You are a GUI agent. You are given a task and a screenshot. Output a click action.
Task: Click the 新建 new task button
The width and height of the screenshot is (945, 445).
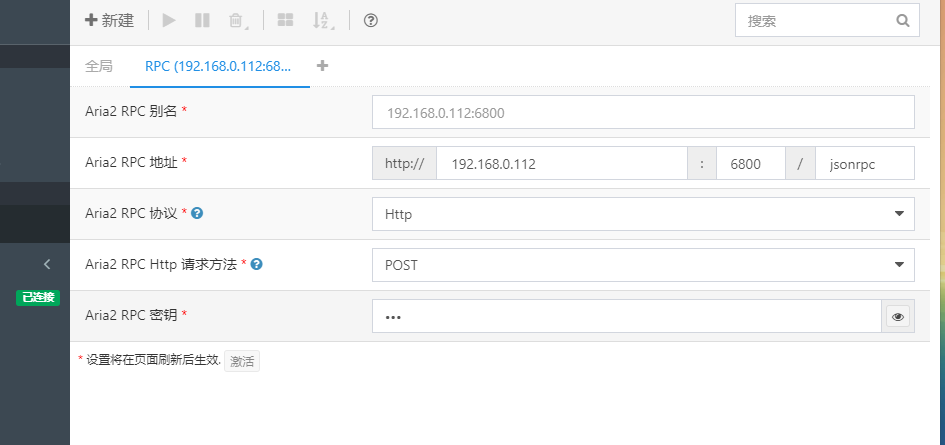pyautogui.click(x=109, y=21)
